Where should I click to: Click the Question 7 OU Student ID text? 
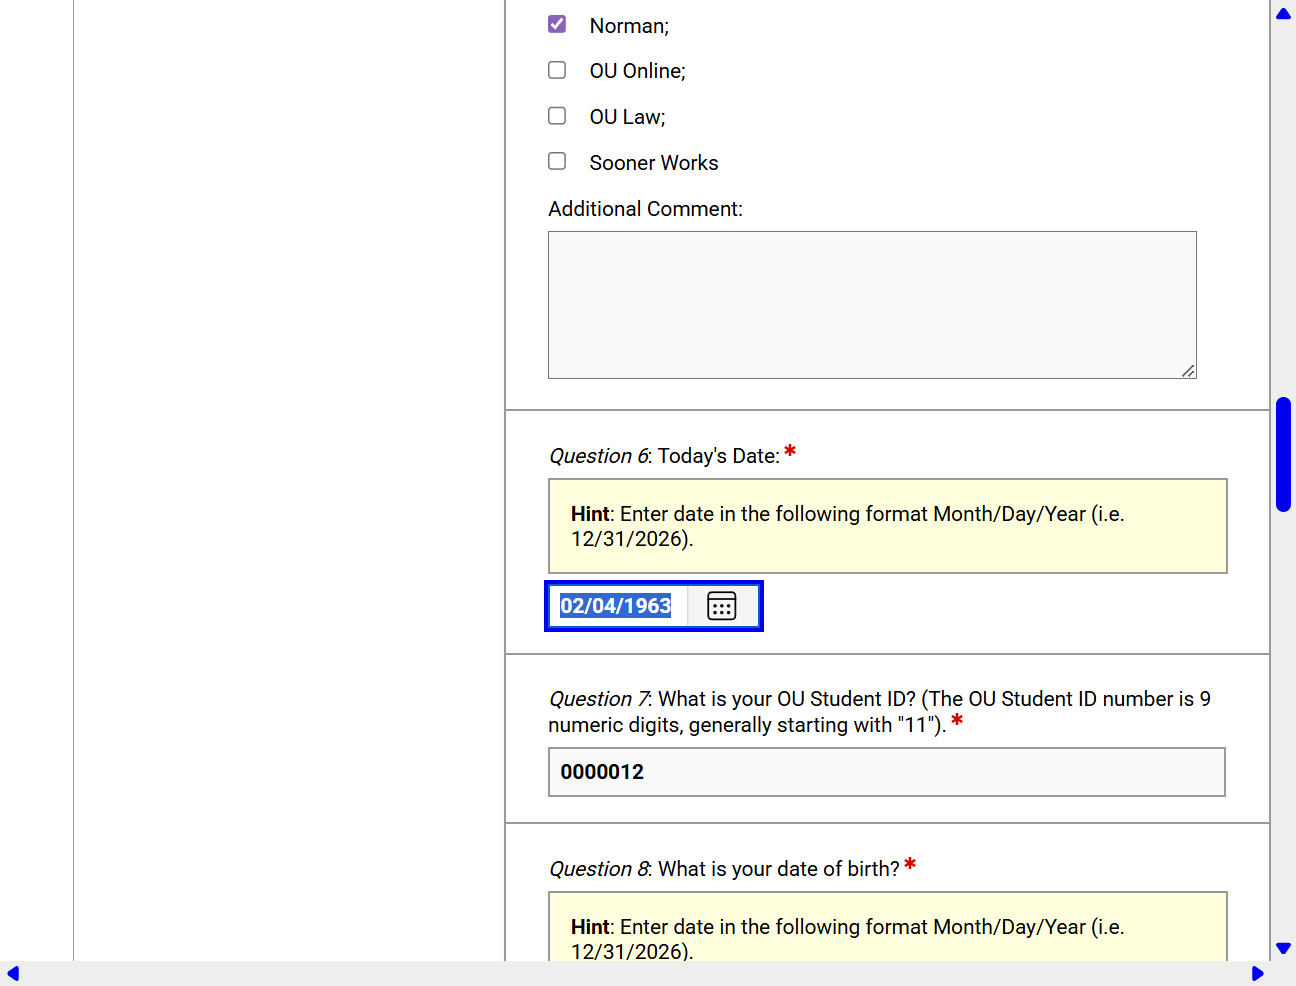click(879, 712)
